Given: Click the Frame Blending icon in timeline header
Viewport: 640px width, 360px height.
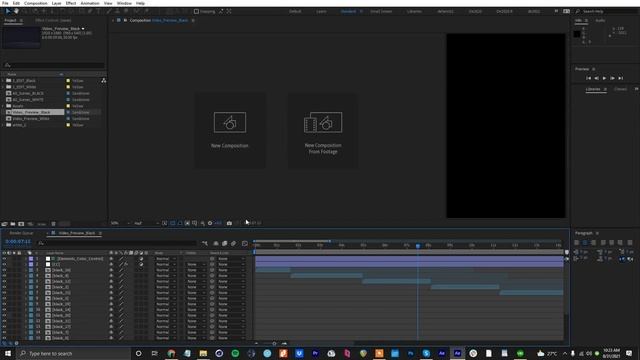Looking at the screenshot, I should [x=224, y=243].
